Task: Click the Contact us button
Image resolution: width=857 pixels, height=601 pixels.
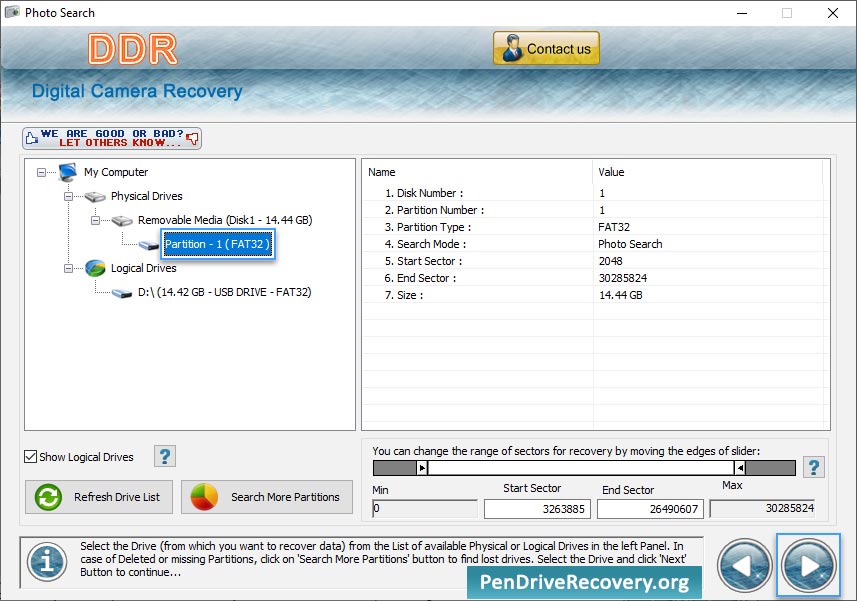Action: 546,48
